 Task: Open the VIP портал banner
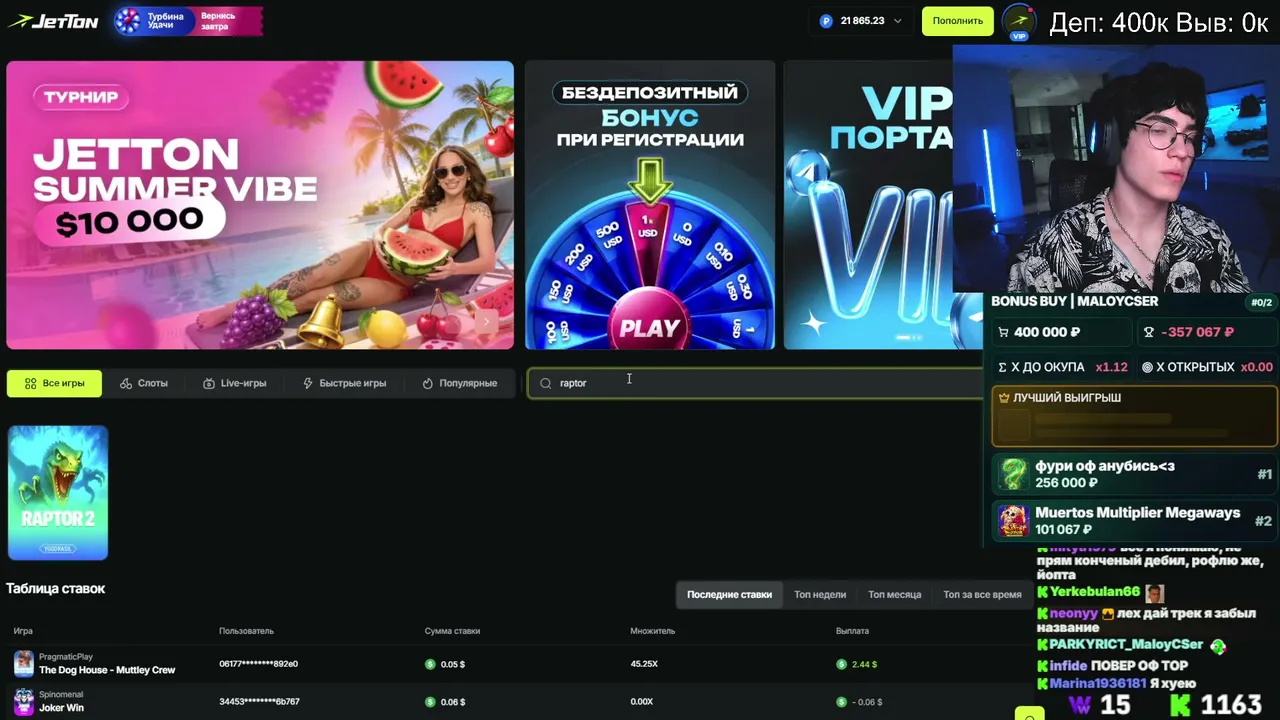tap(868, 205)
